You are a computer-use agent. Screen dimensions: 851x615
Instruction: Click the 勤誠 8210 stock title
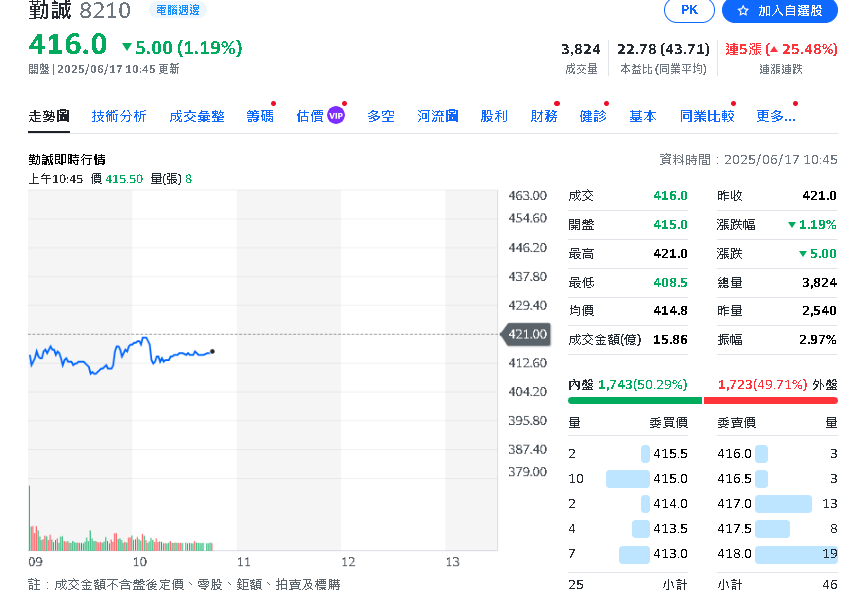[x=79, y=10]
